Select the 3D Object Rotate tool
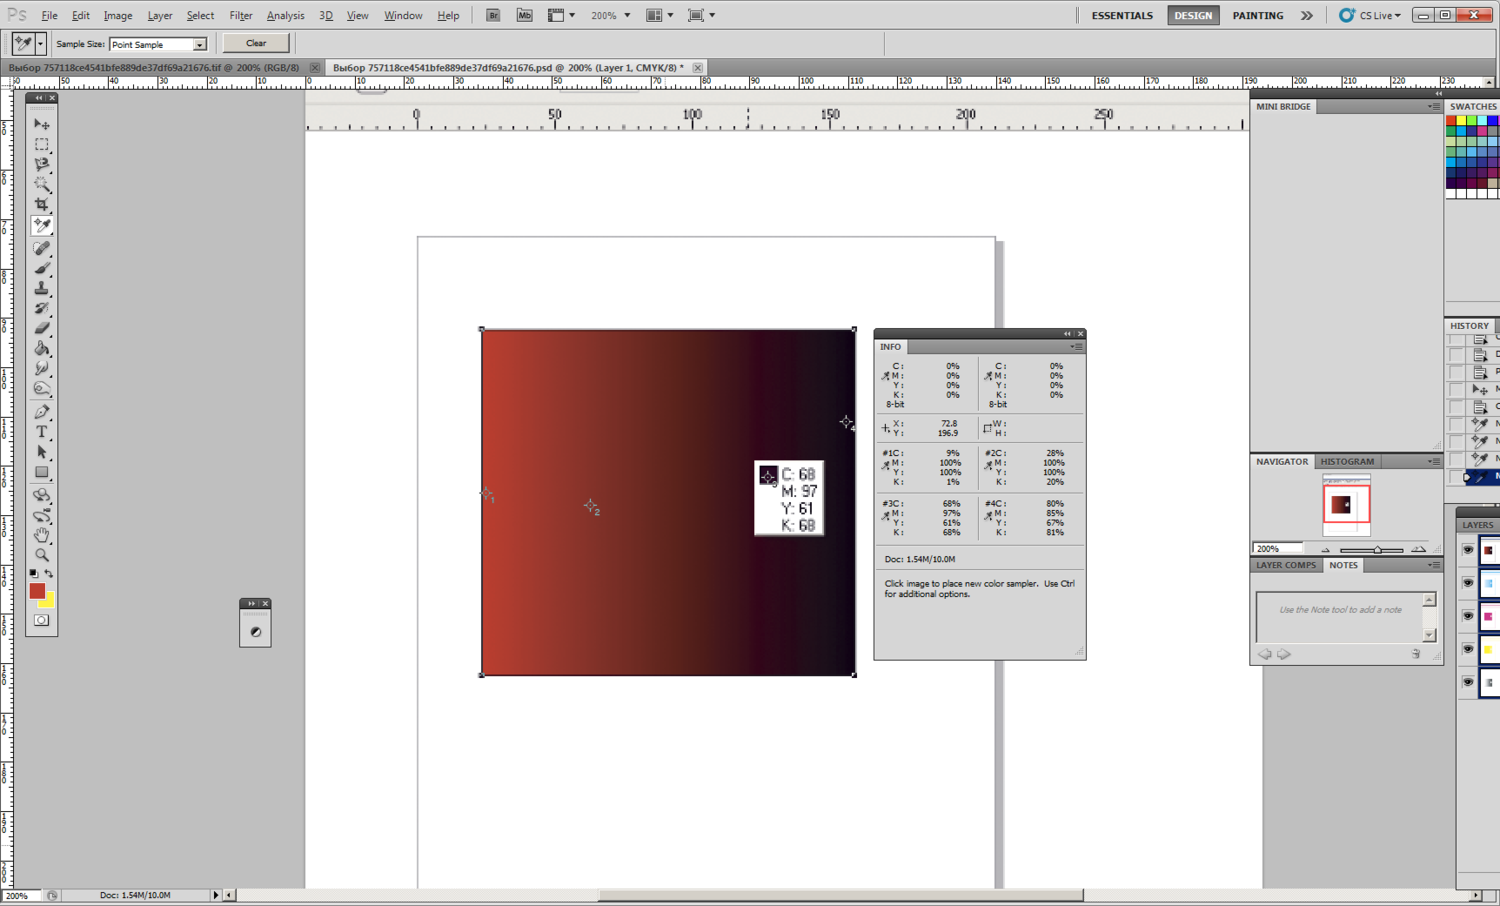The width and height of the screenshot is (1500, 906). [42, 495]
